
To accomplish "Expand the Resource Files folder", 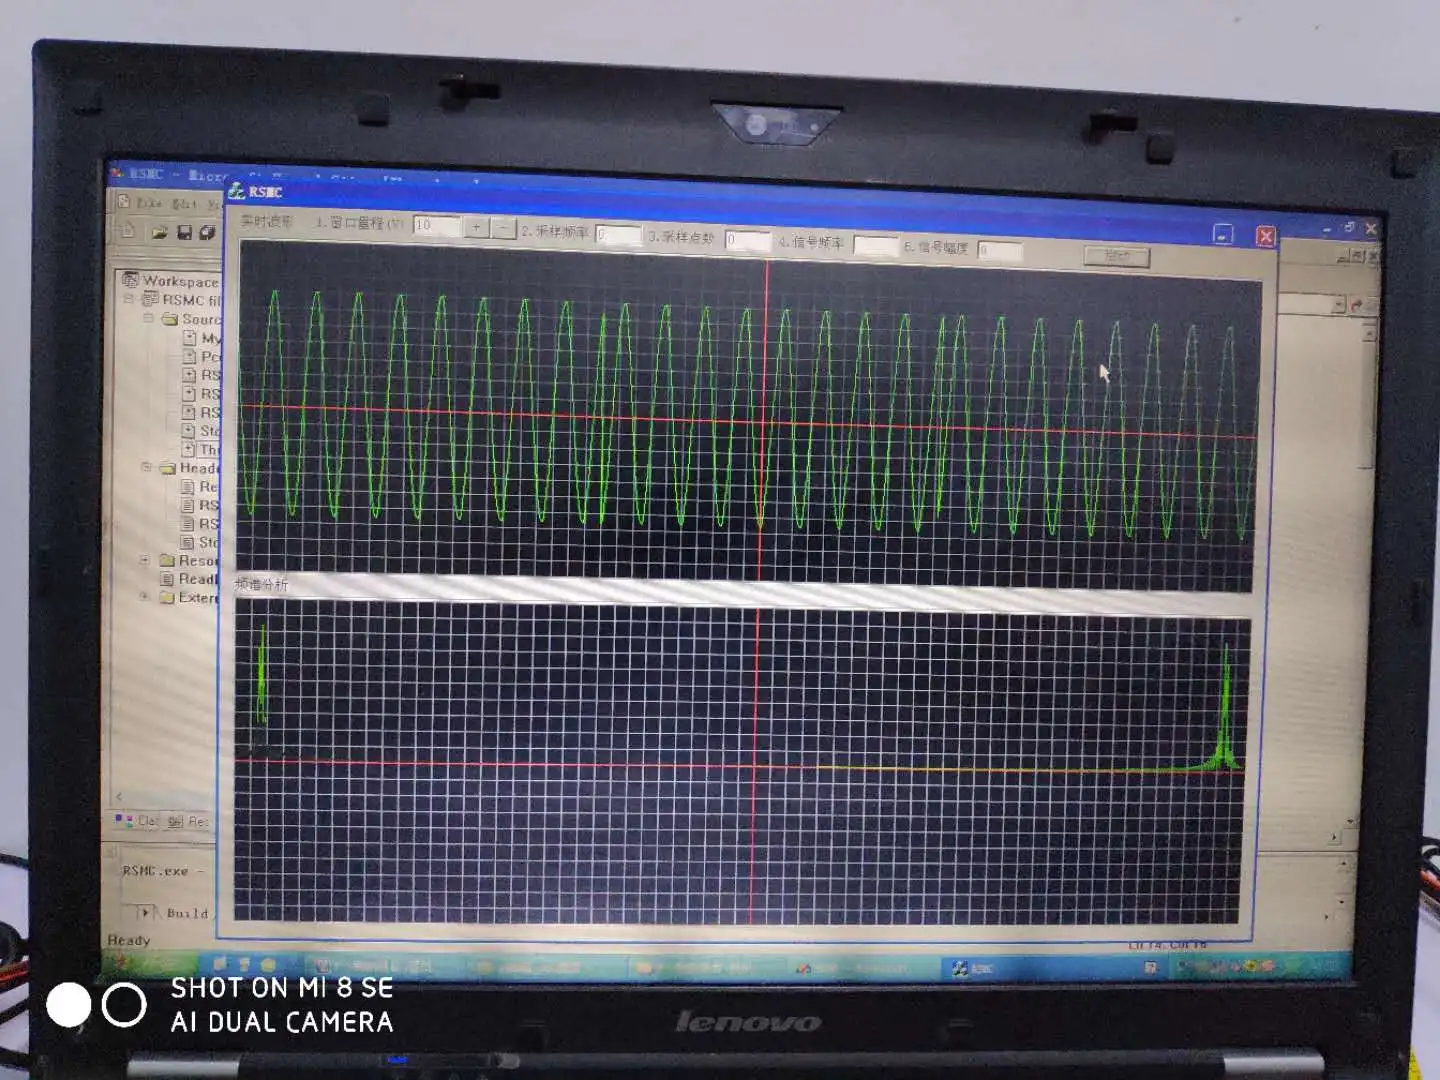I will (145, 560).
